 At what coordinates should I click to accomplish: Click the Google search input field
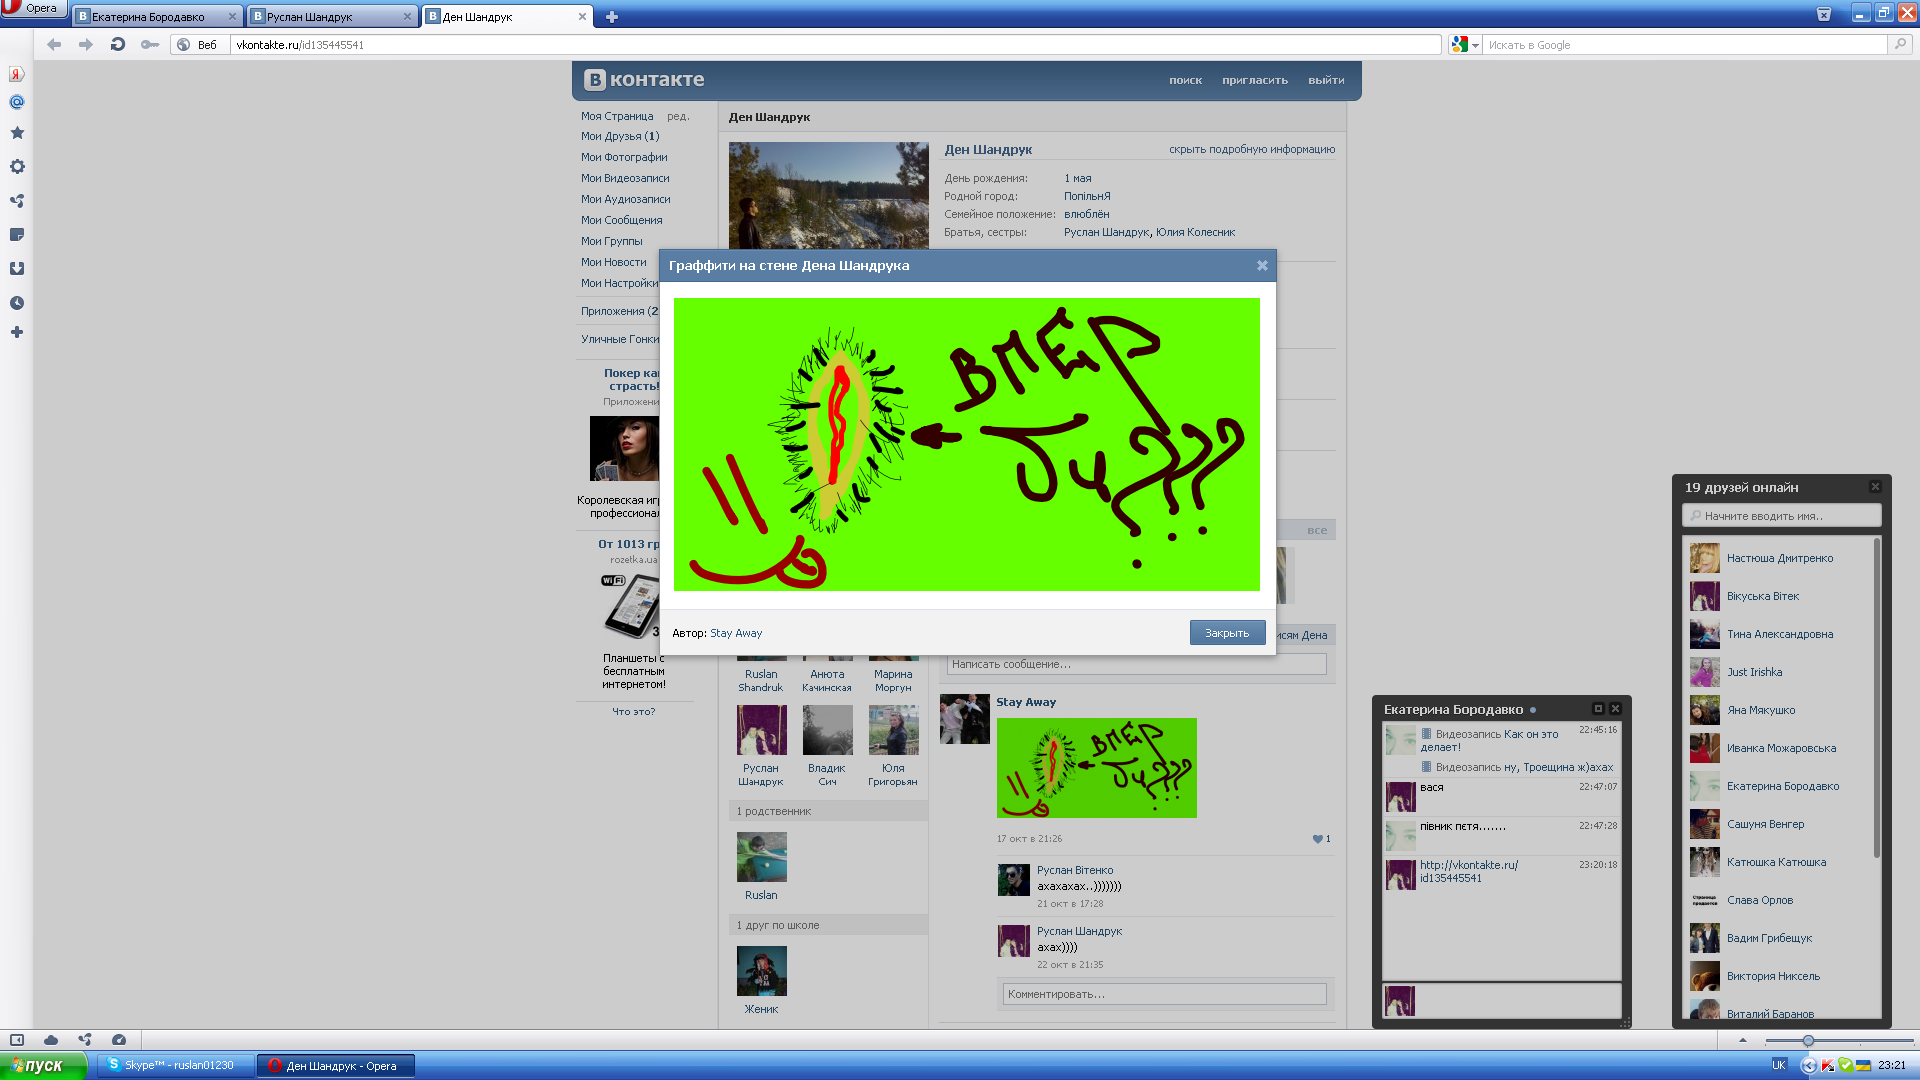pos(1685,45)
